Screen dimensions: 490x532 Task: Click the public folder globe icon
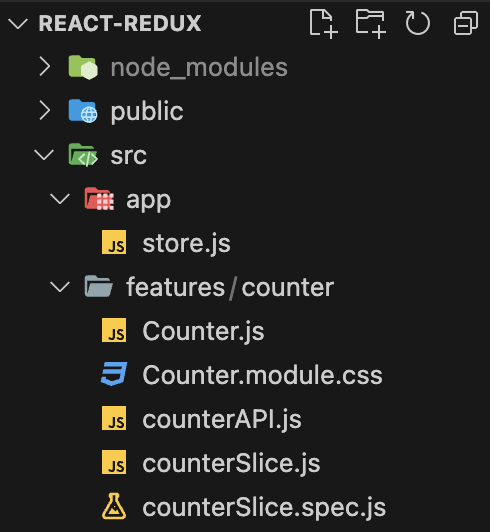83,111
